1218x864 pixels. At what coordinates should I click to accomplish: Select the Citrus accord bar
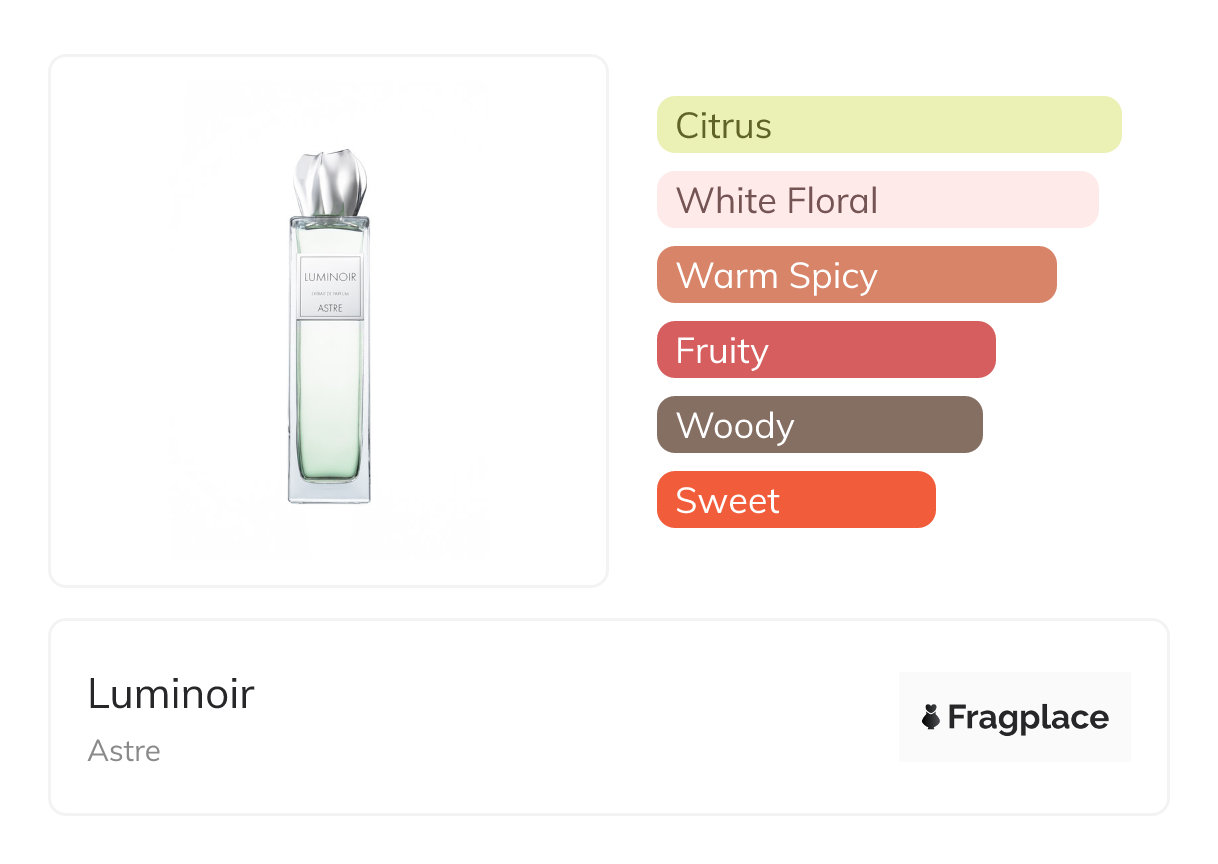[x=888, y=125]
